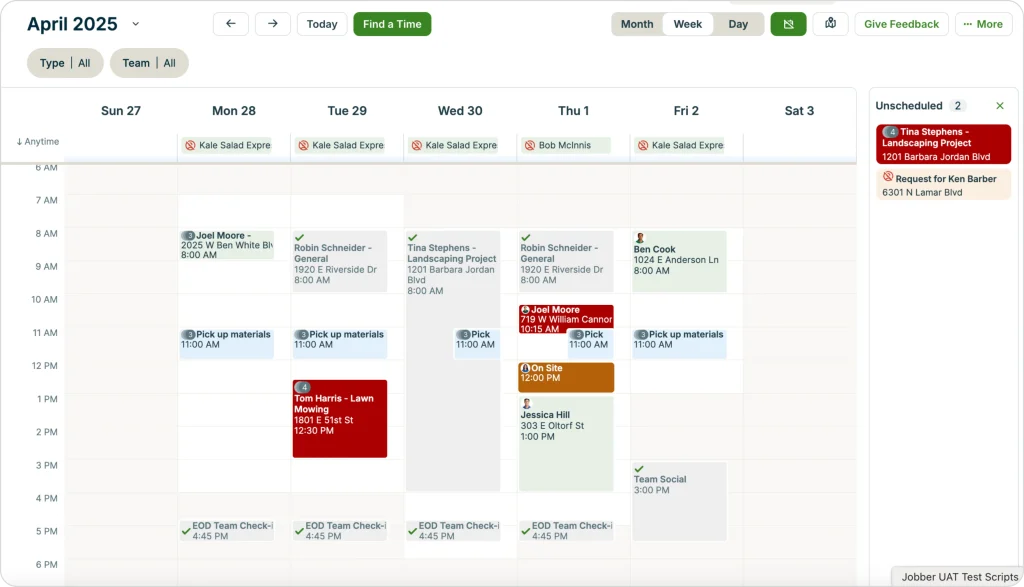Open the Type filter dropdown
The height and width of the screenshot is (587, 1024).
(65, 63)
